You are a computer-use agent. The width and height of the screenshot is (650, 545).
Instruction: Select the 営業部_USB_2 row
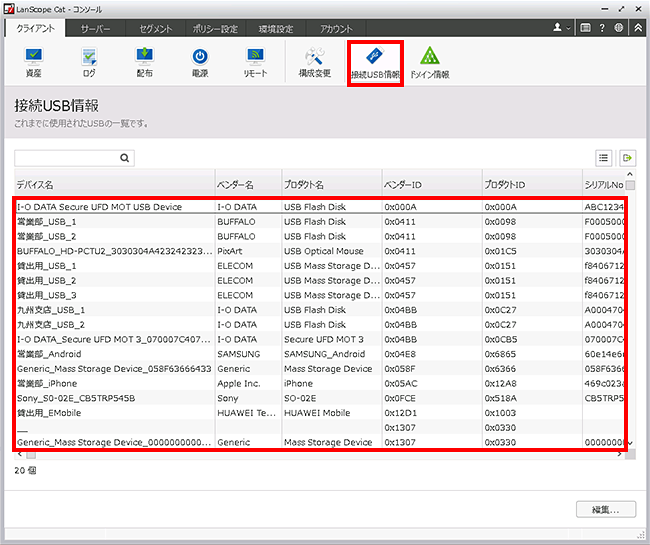[x=320, y=236]
